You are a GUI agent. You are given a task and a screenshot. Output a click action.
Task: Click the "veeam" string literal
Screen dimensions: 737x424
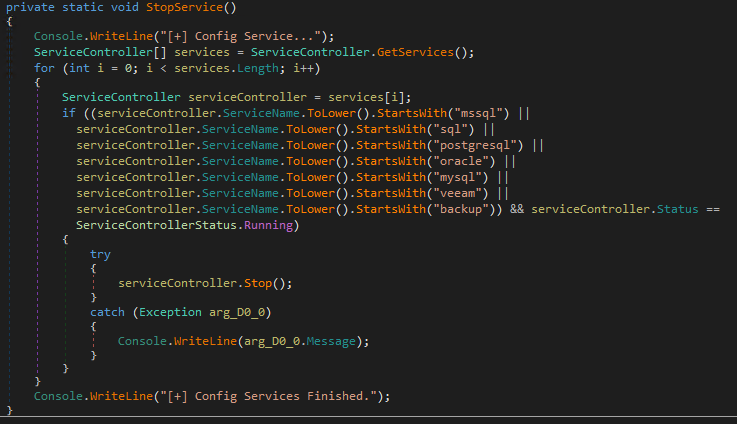coord(457,193)
